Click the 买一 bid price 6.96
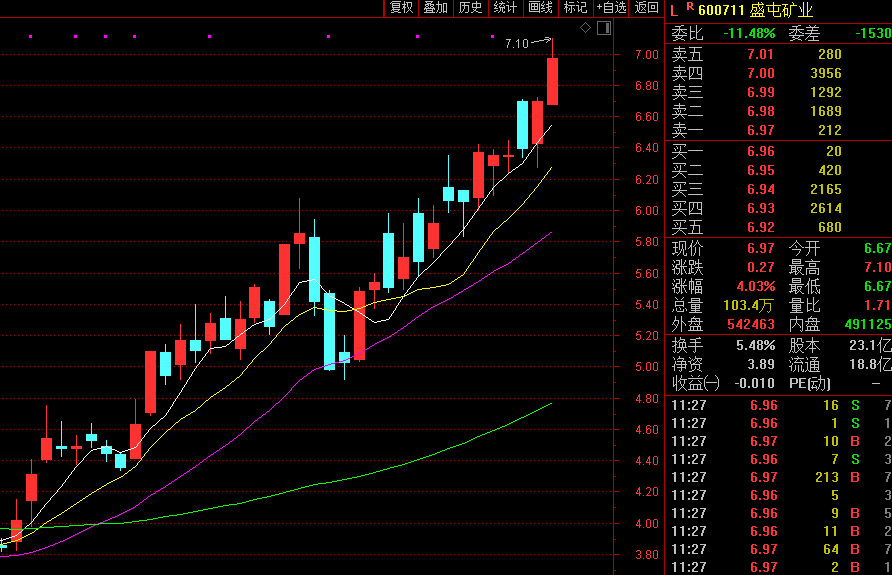 760,151
